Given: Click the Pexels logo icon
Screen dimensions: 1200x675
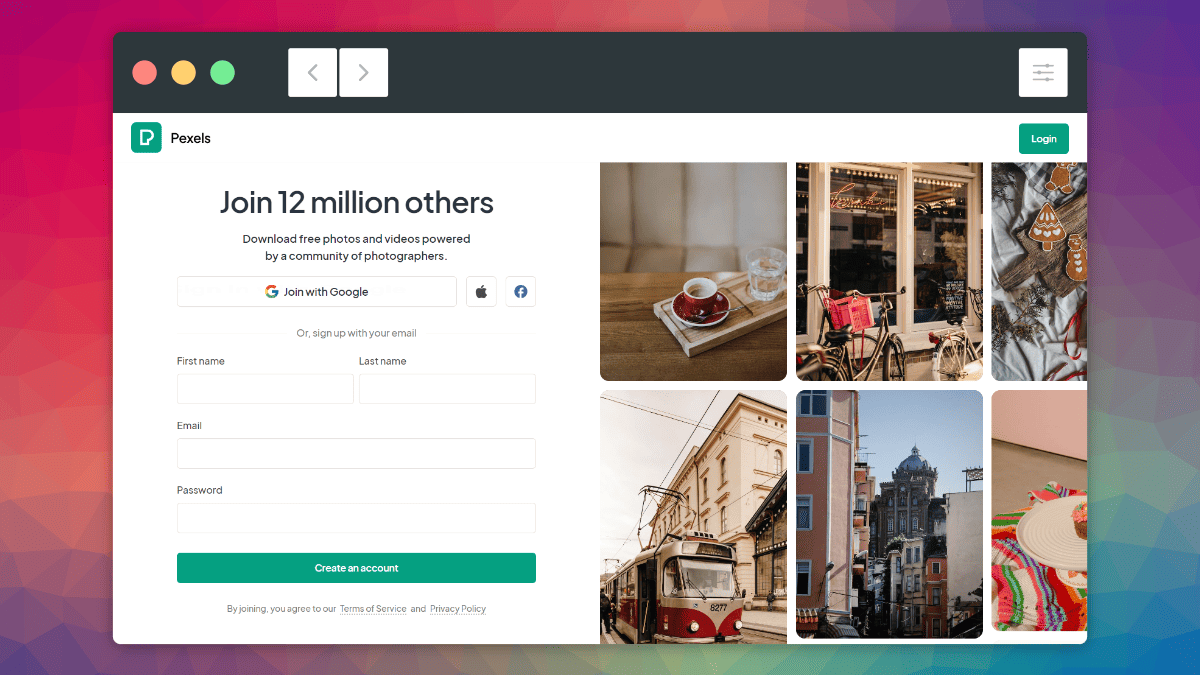Looking at the screenshot, I should [x=146, y=138].
